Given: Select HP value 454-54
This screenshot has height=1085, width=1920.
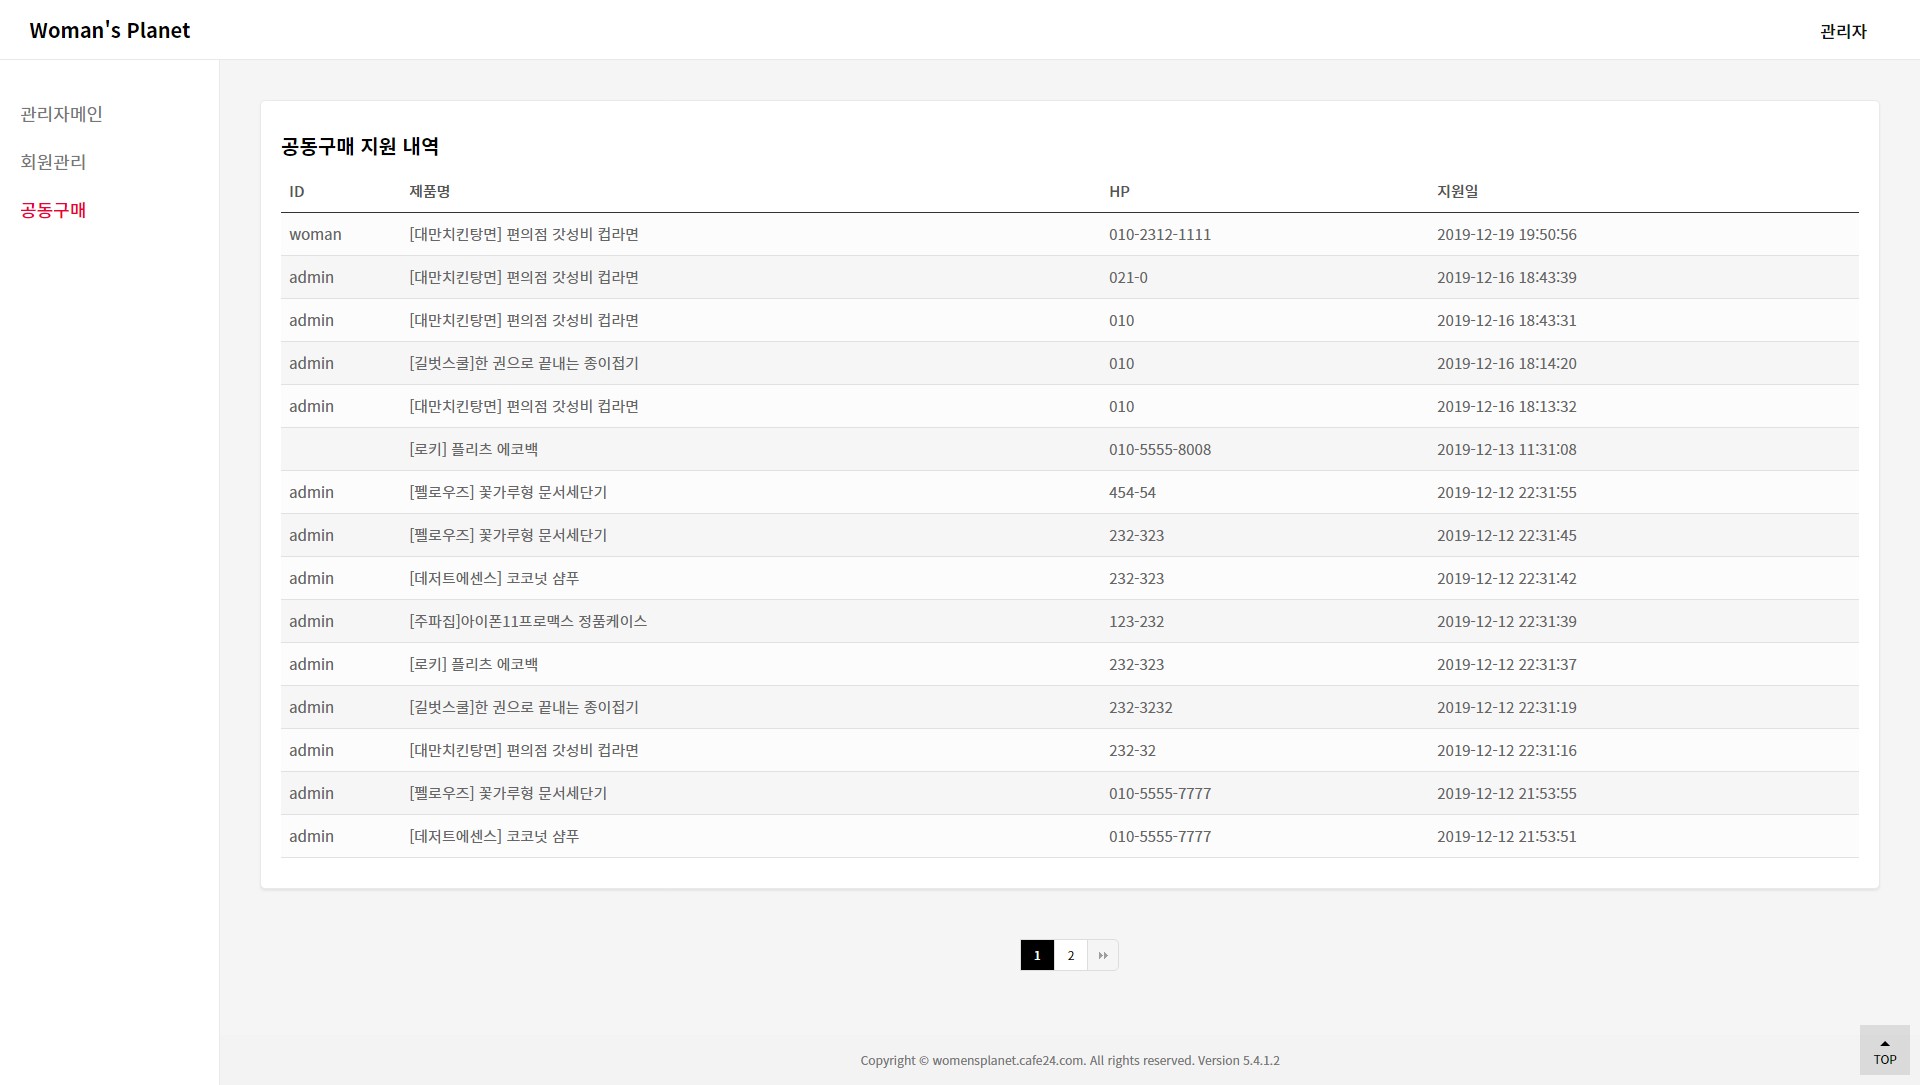Looking at the screenshot, I should point(1132,493).
